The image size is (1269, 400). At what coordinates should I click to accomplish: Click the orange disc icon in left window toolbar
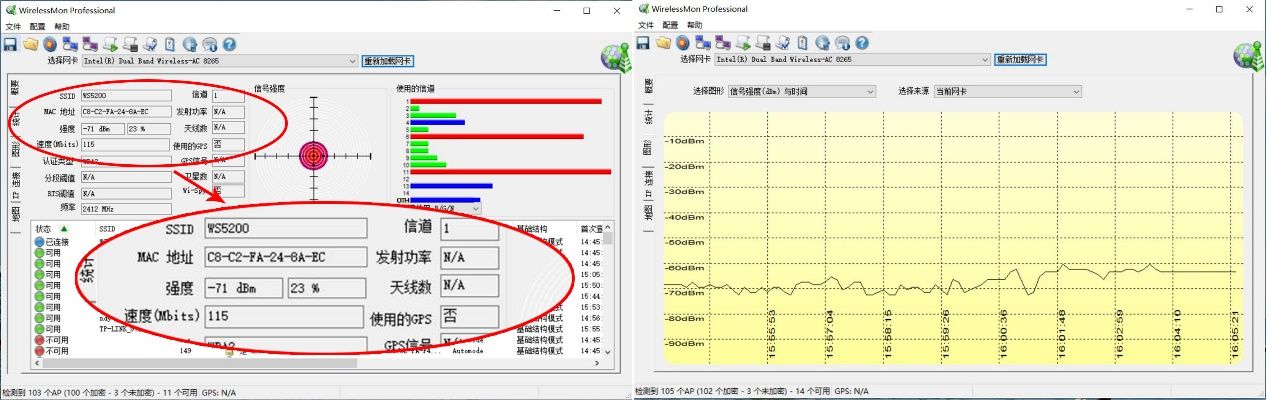(49, 44)
